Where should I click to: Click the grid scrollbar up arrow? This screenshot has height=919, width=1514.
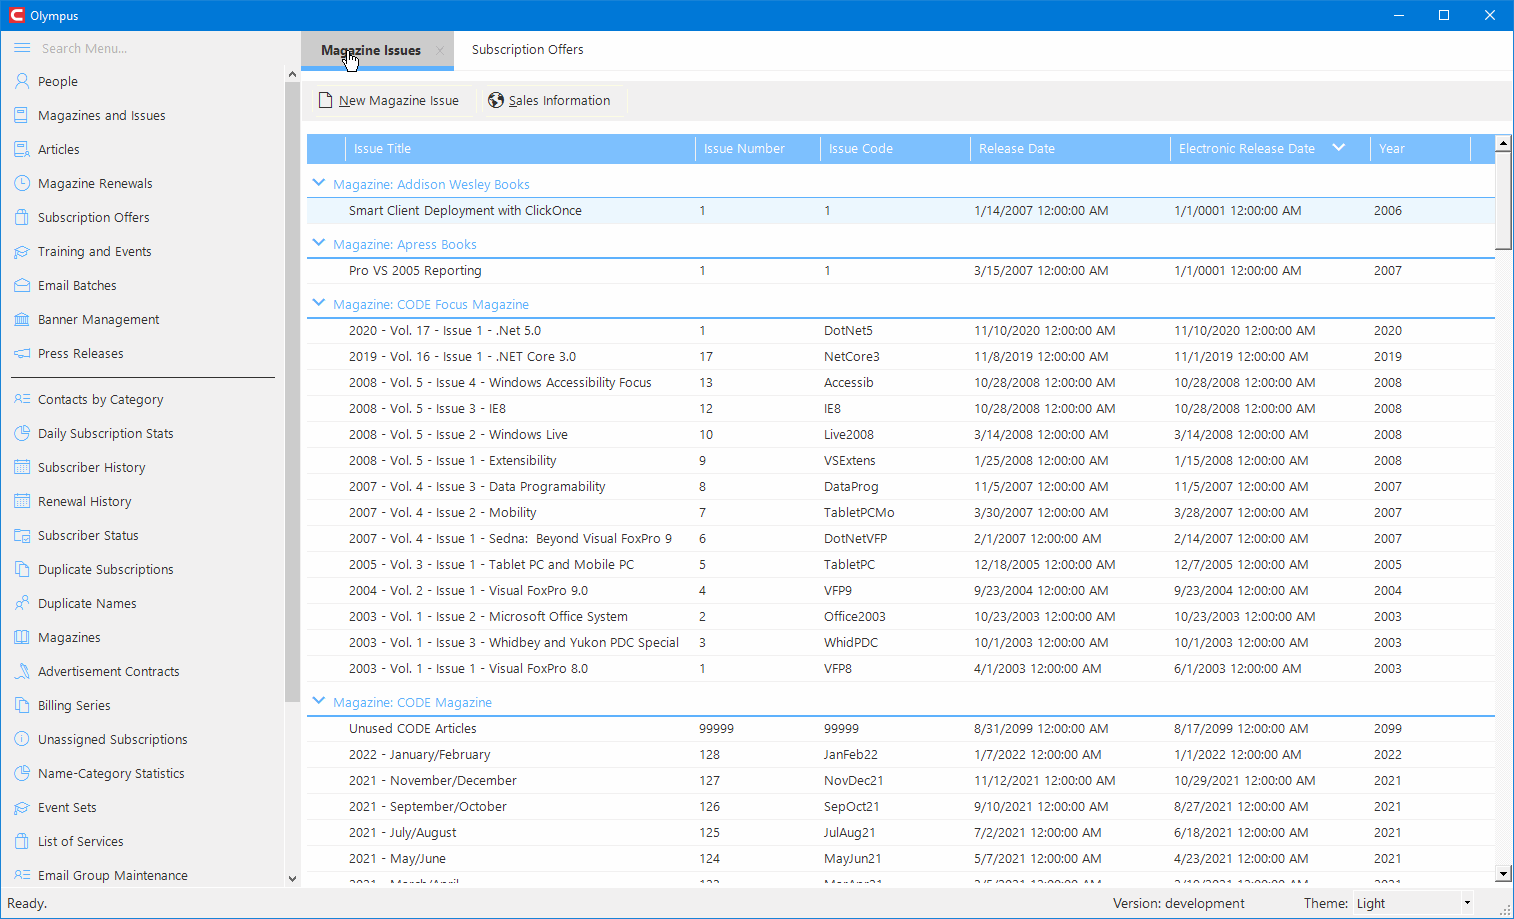pyautogui.click(x=1503, y=143)
